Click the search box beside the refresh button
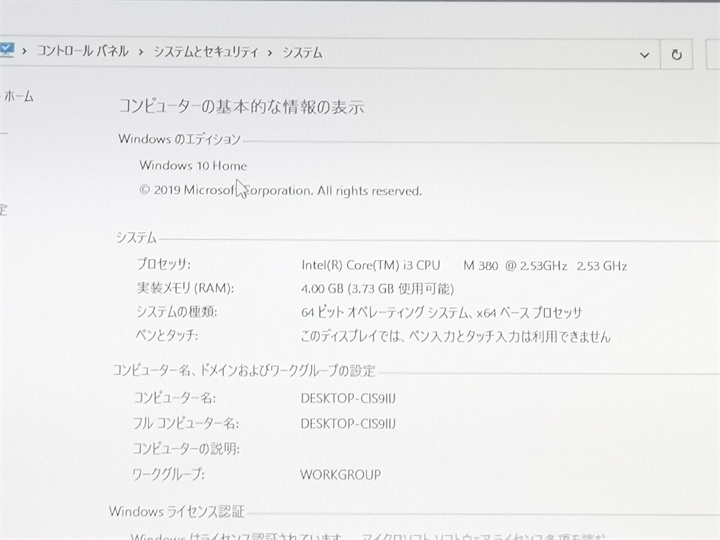The height and width of the screenshot is (540, 720). 713,54
